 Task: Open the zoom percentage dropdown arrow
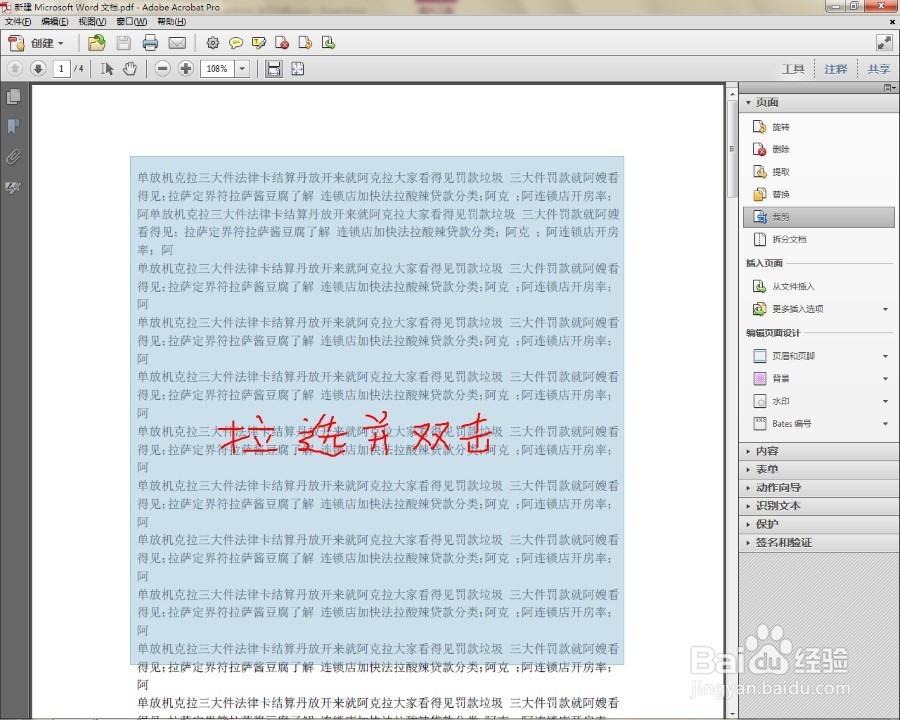pos(242,69)
